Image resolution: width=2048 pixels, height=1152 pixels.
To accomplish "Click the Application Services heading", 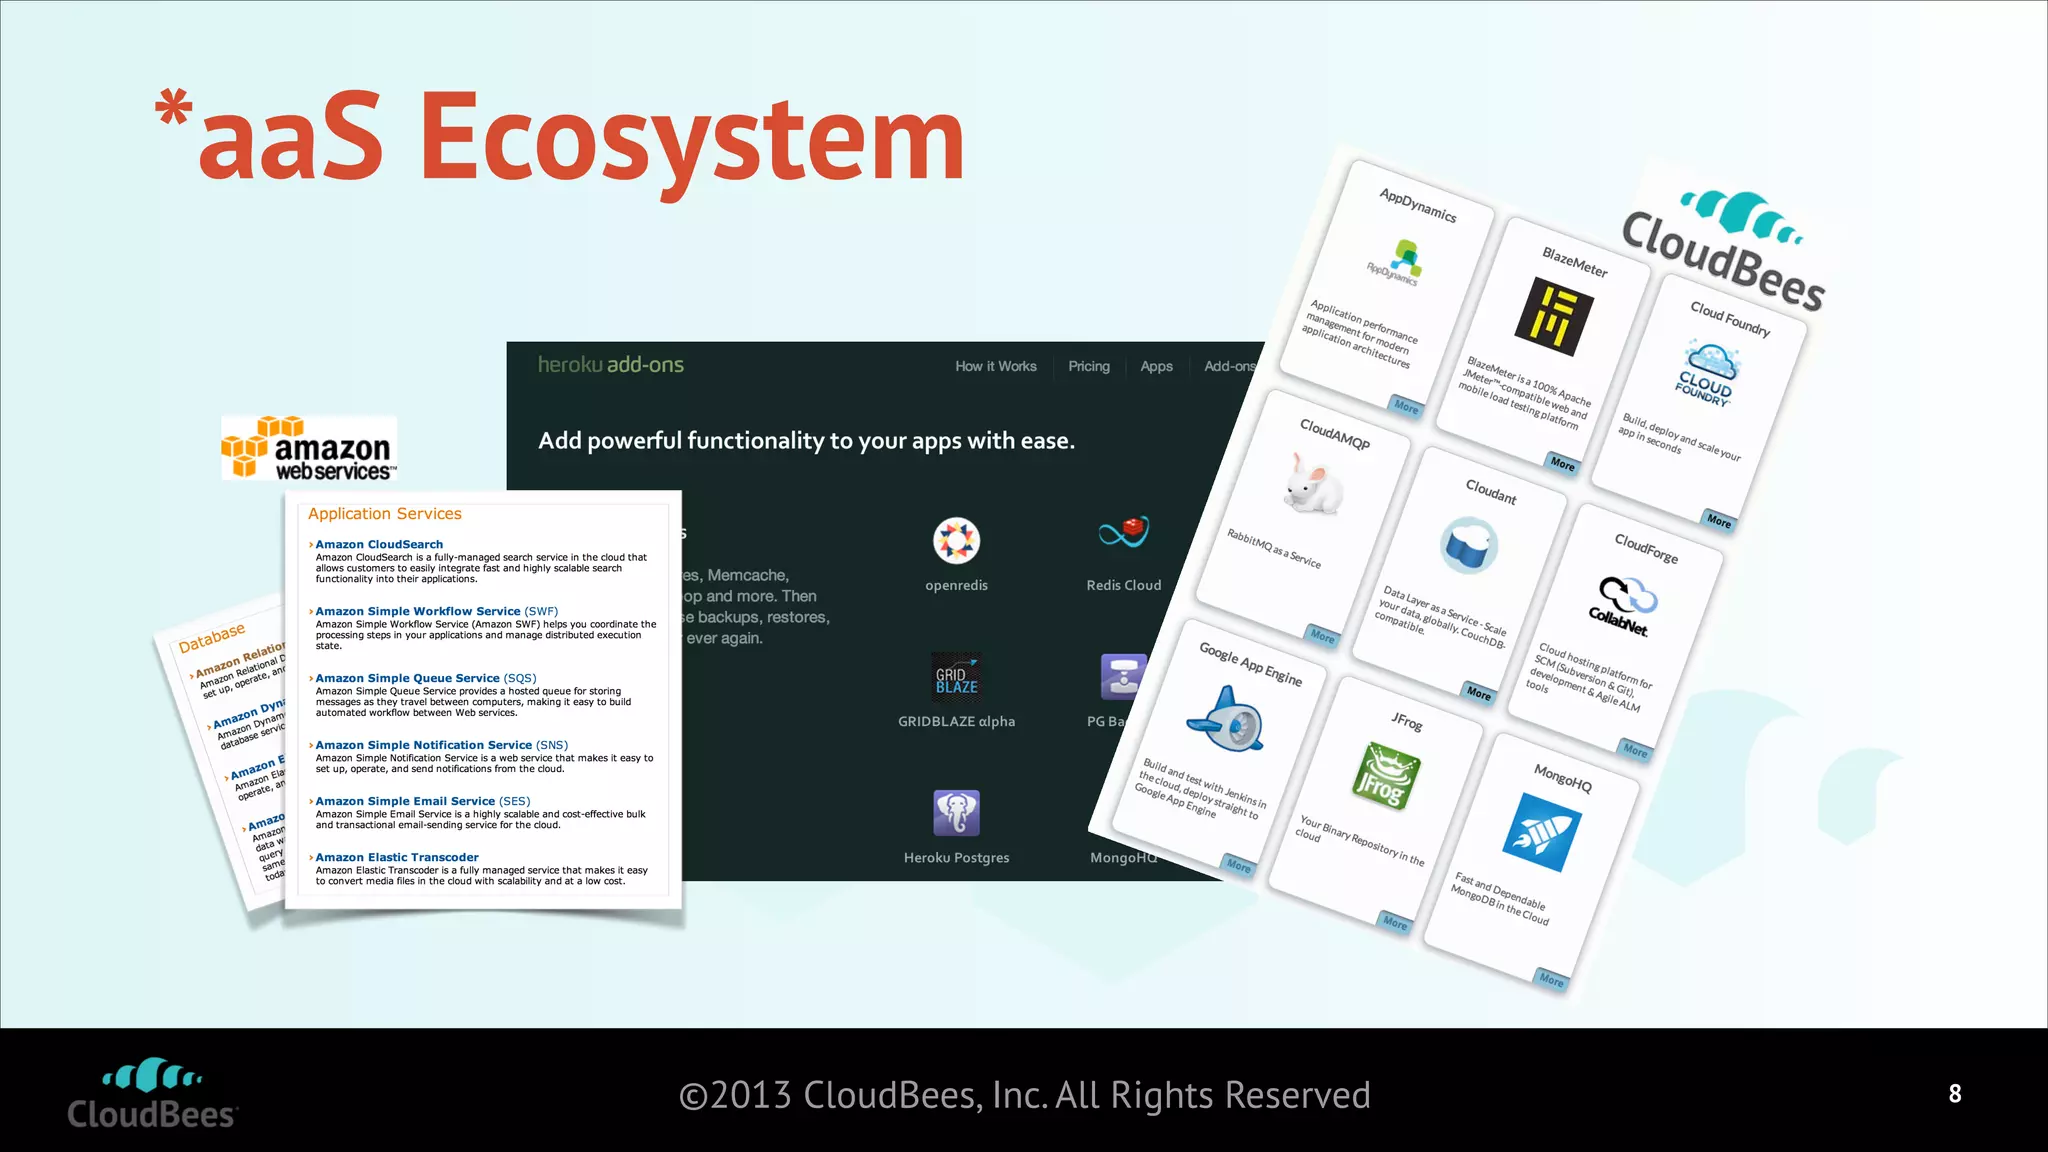I will coord(384,514).
